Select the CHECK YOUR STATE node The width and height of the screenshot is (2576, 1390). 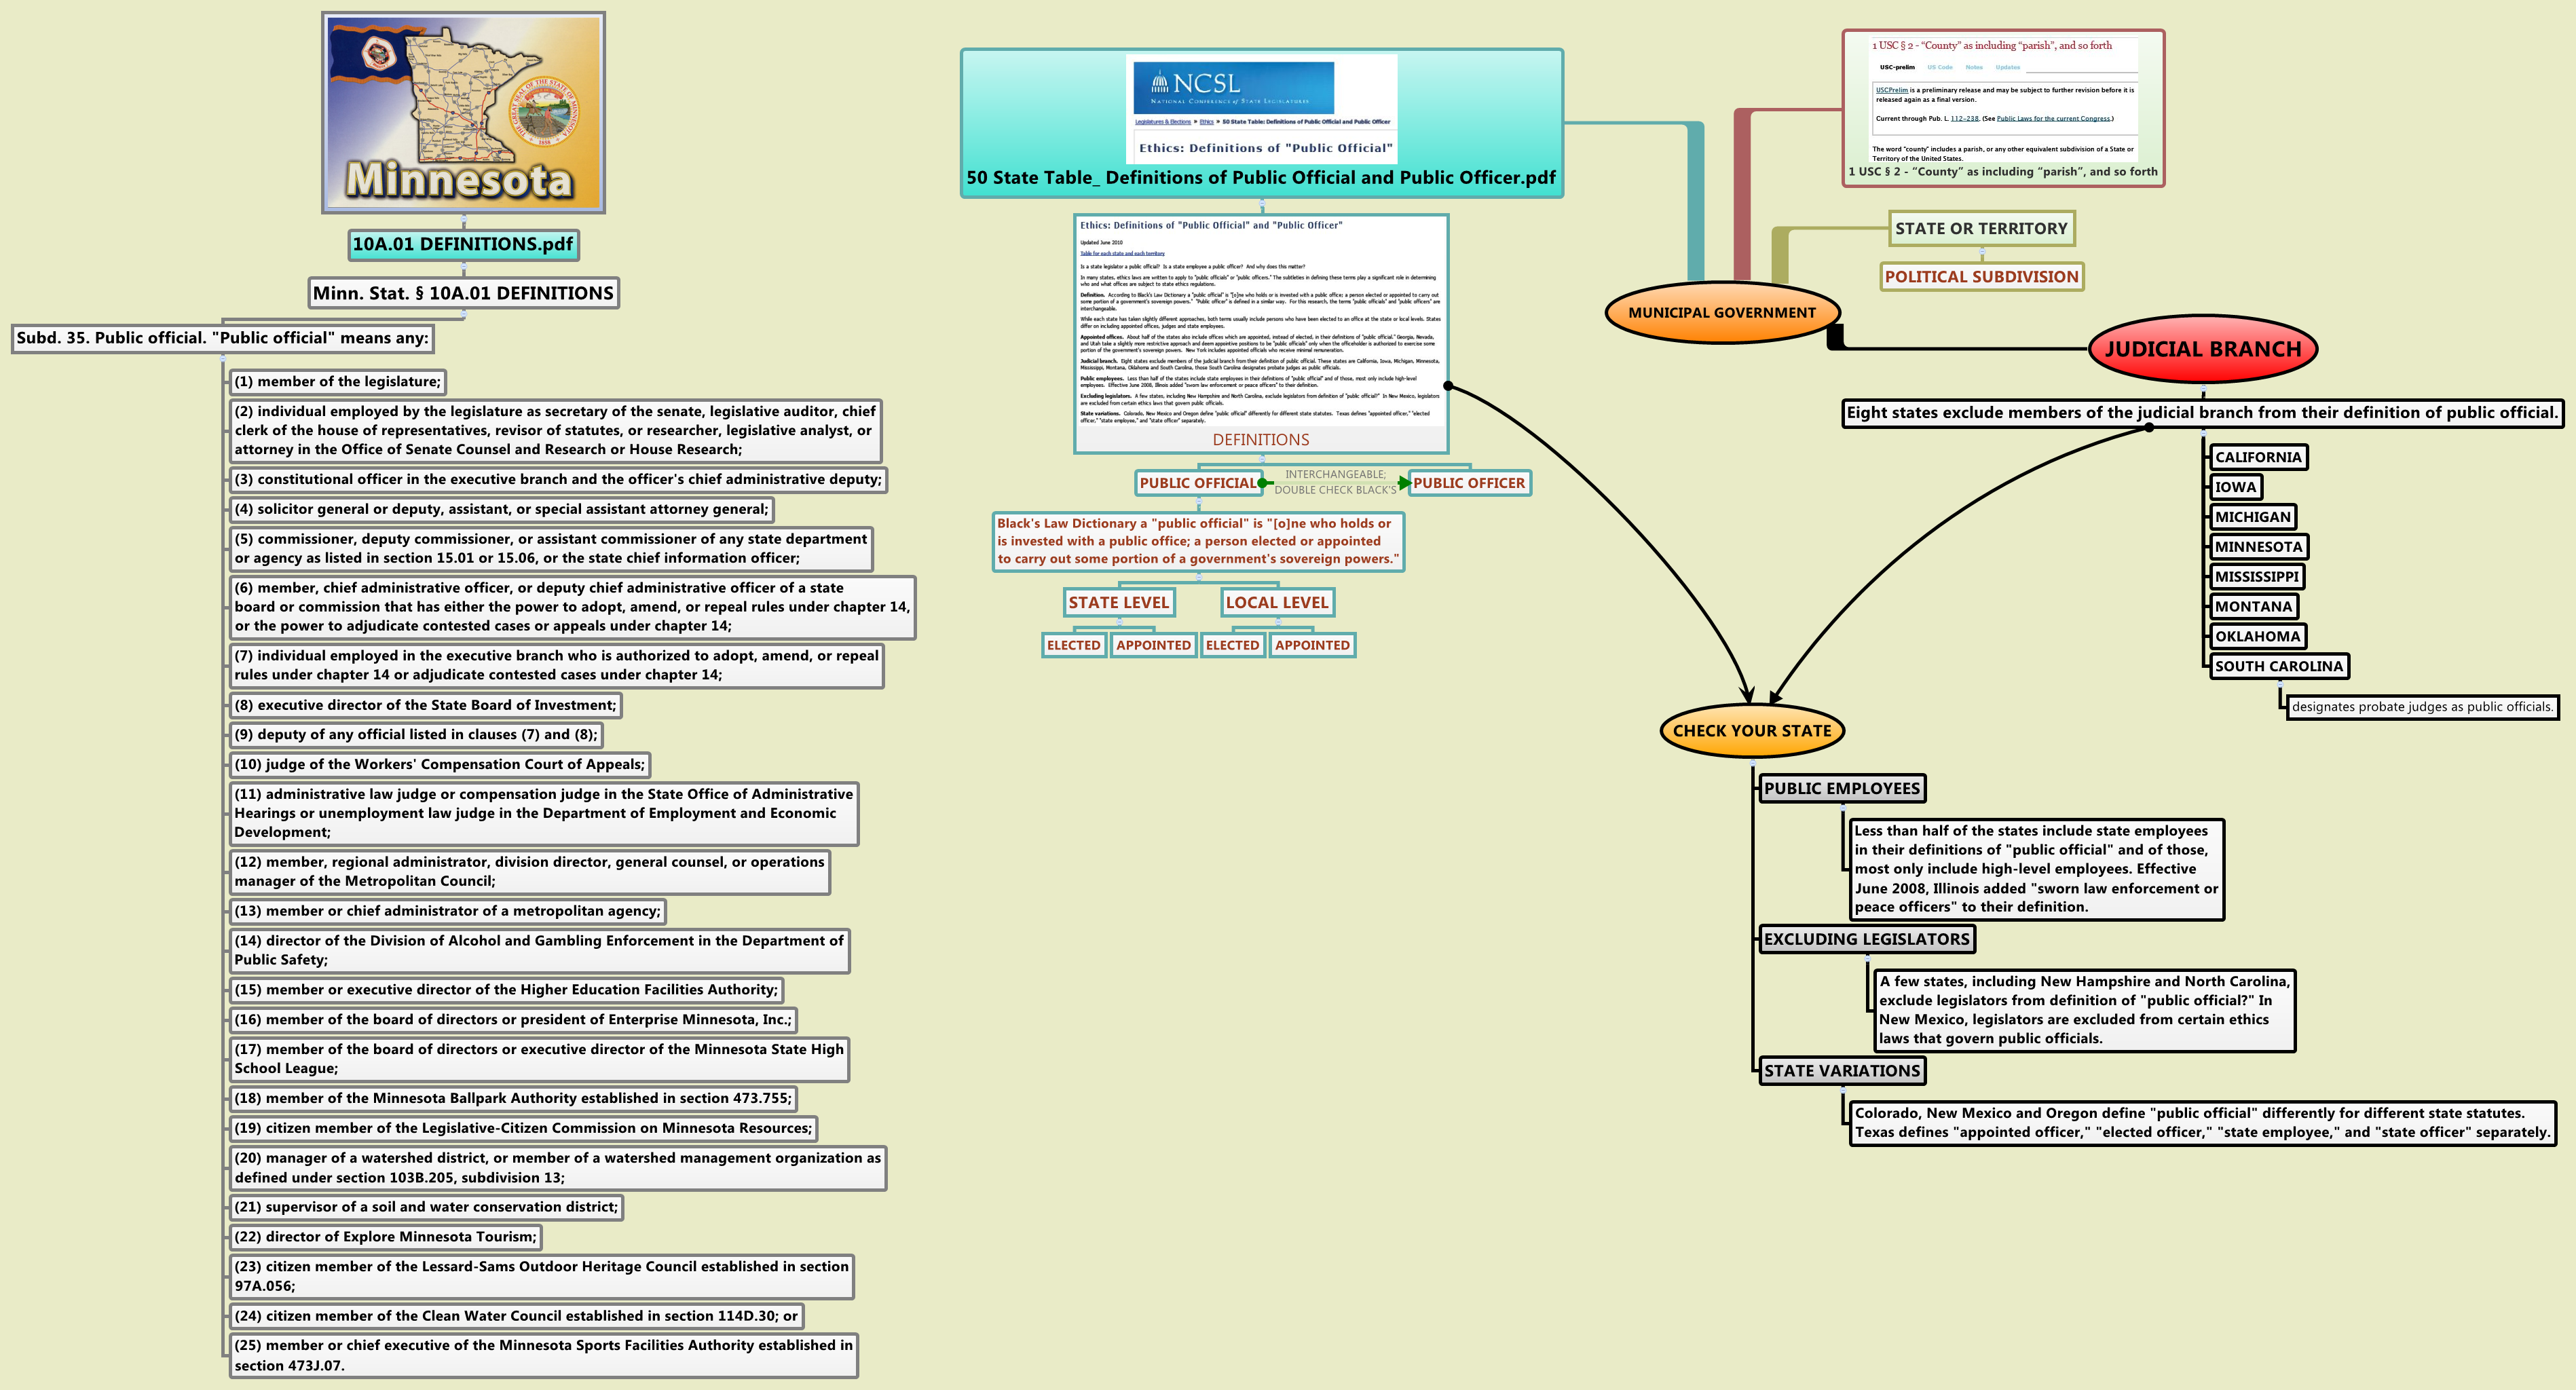[1751, 731]
